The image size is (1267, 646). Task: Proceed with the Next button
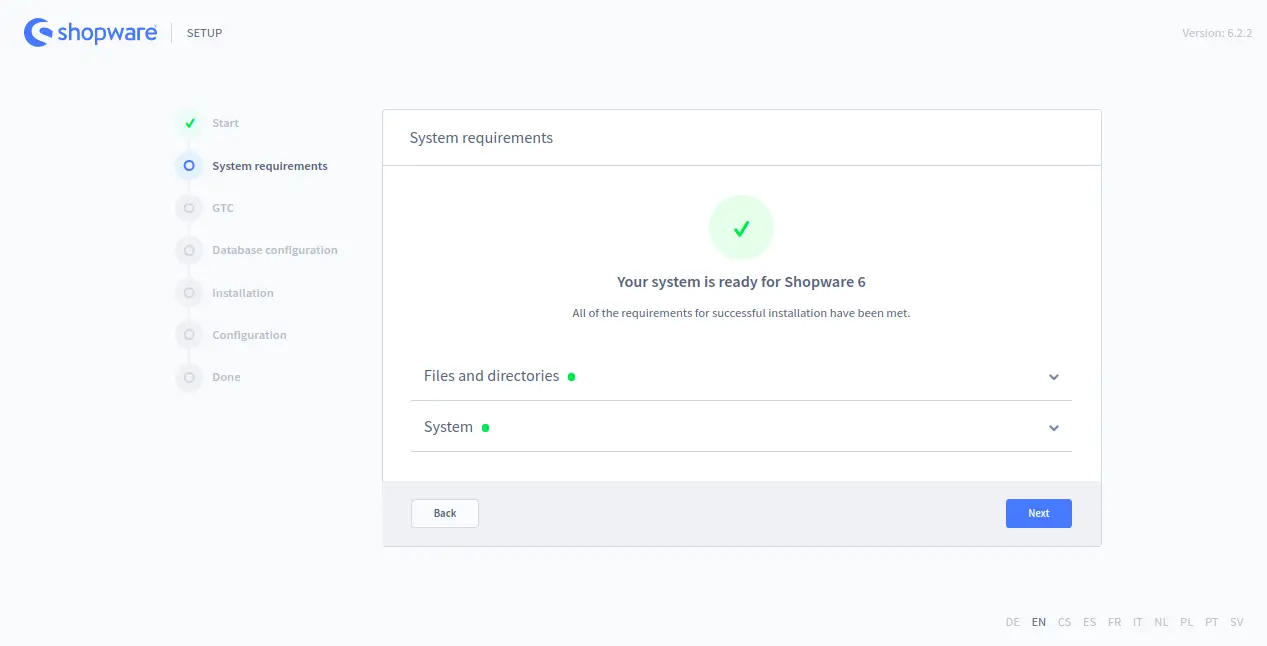[1039, 513]
